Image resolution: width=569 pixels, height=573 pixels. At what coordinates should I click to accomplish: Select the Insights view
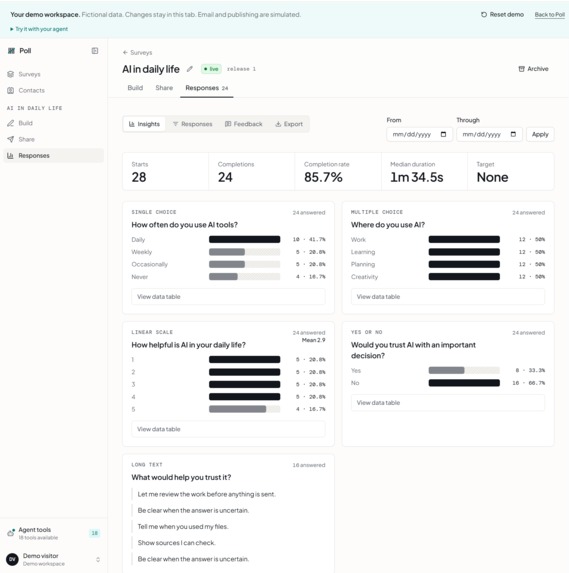[x=144, y=124]
